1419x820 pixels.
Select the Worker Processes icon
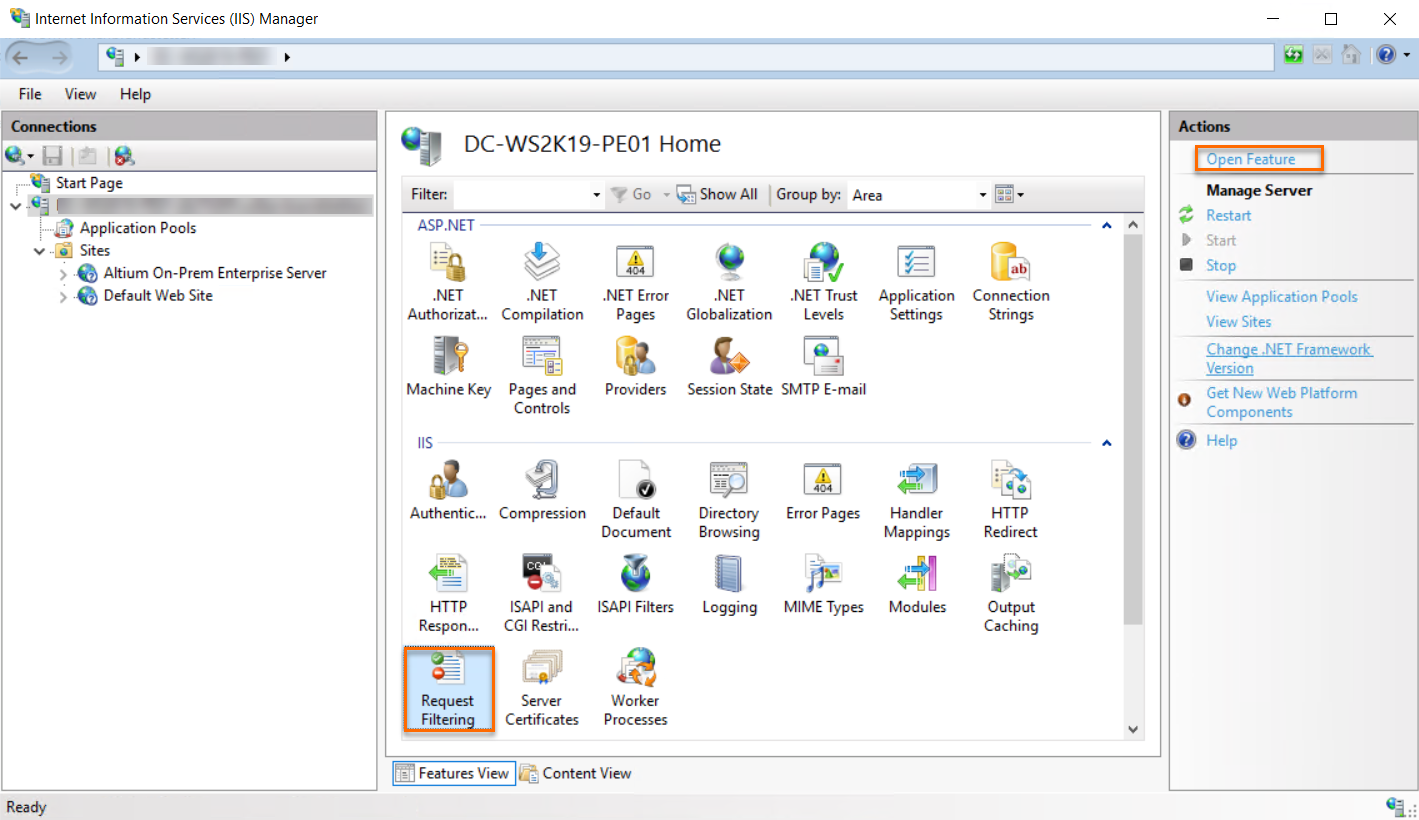[x=635, y=688]
